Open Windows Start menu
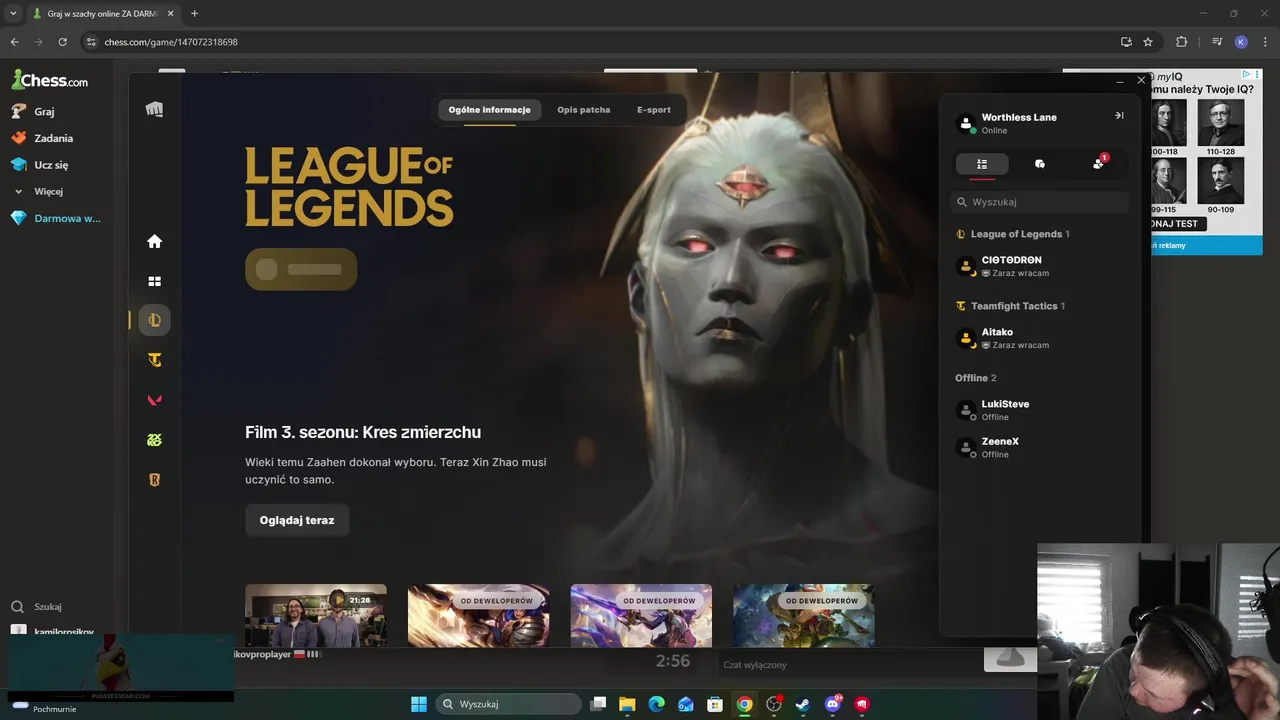 (419, 704)
